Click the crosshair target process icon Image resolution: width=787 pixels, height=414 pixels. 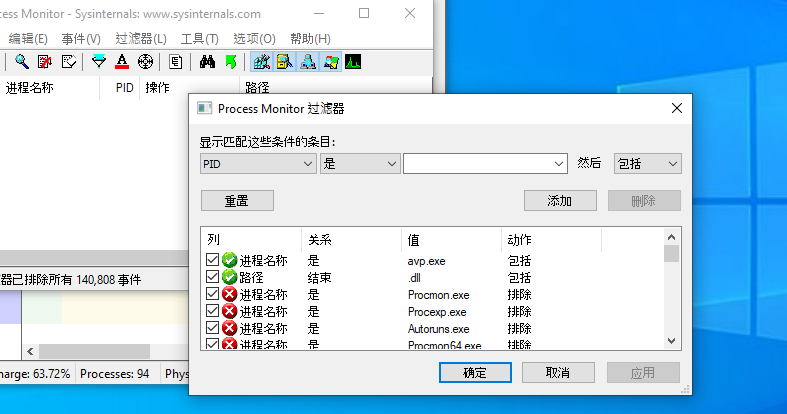[145, 62]
